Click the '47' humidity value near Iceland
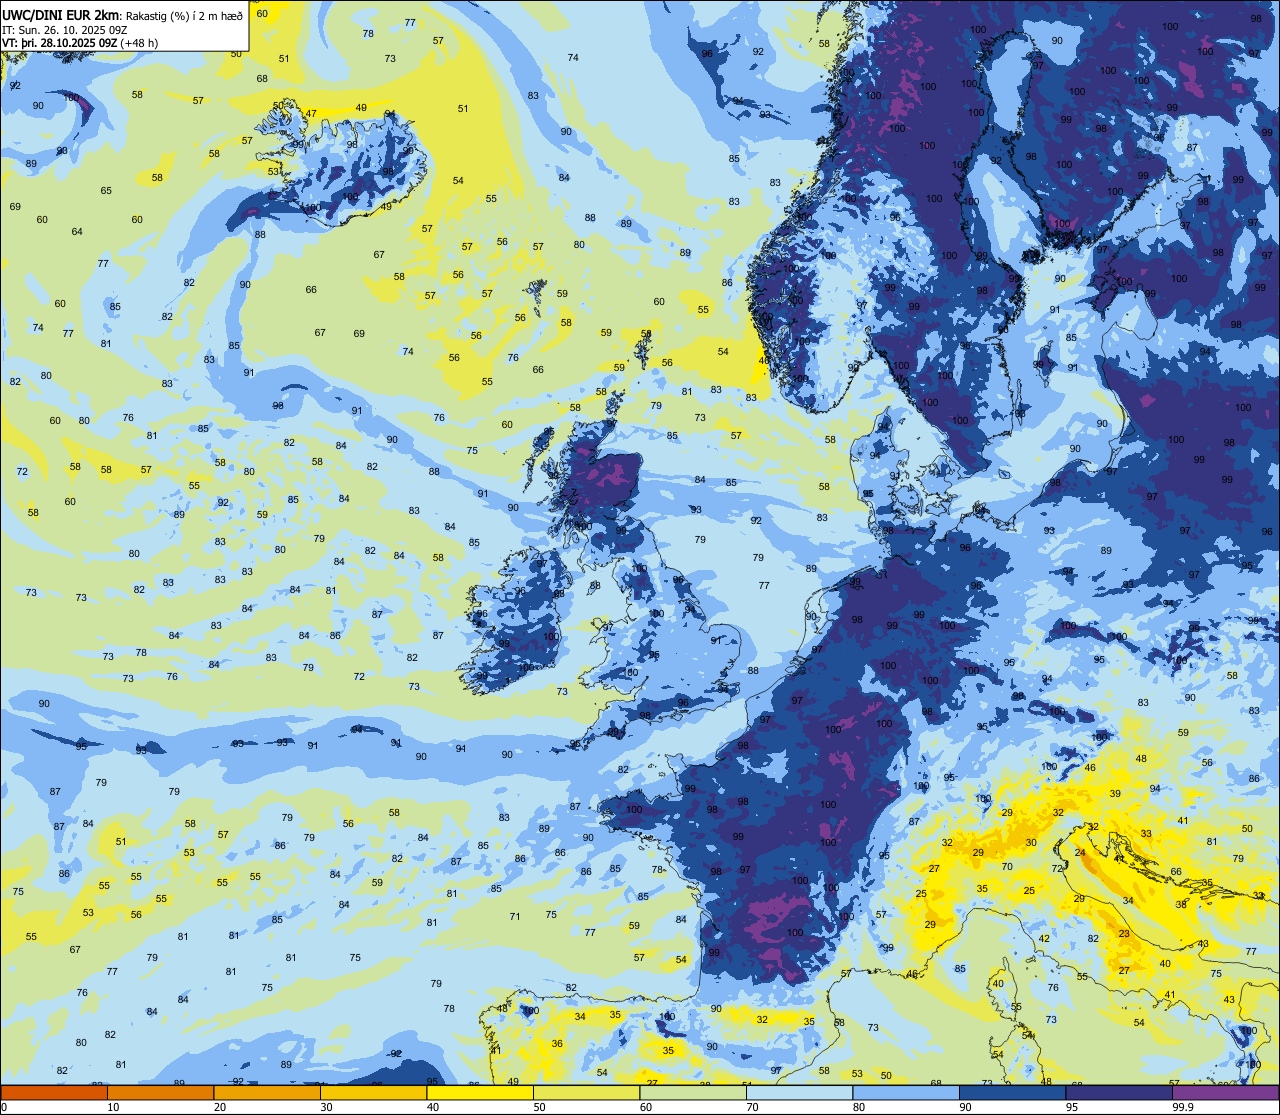The image size is (1280, 1115). pos(311,114)
